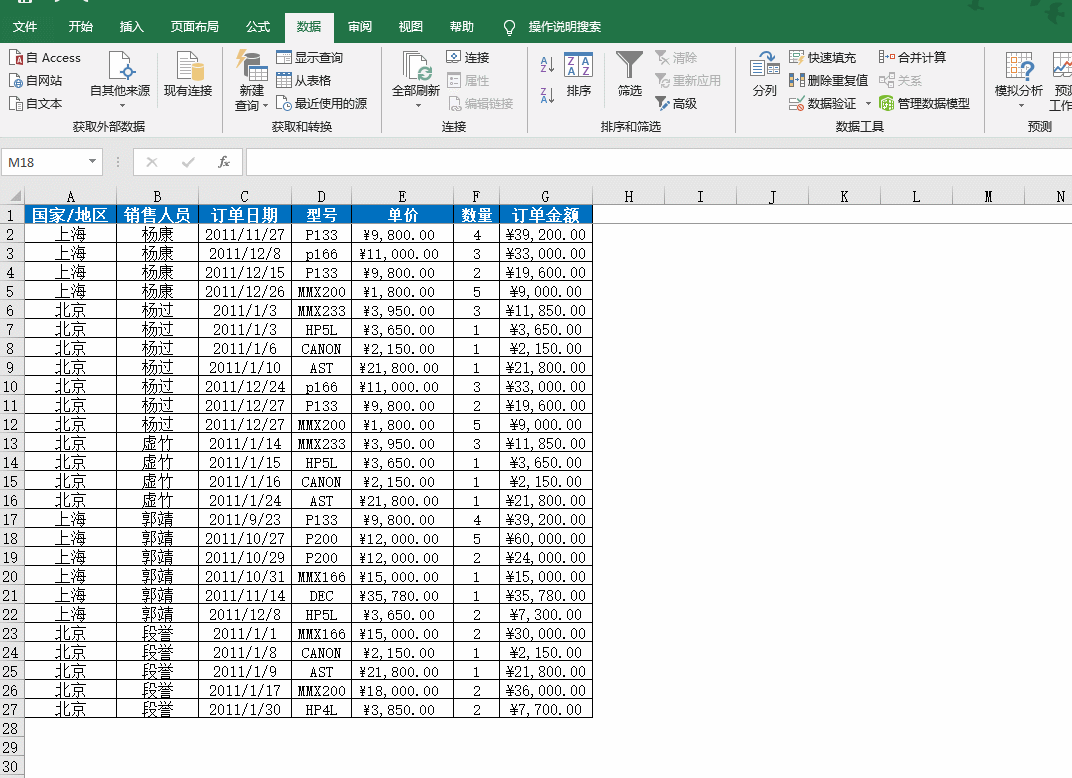Click the lightbulb Tell Me search

(x=509, y=27)
